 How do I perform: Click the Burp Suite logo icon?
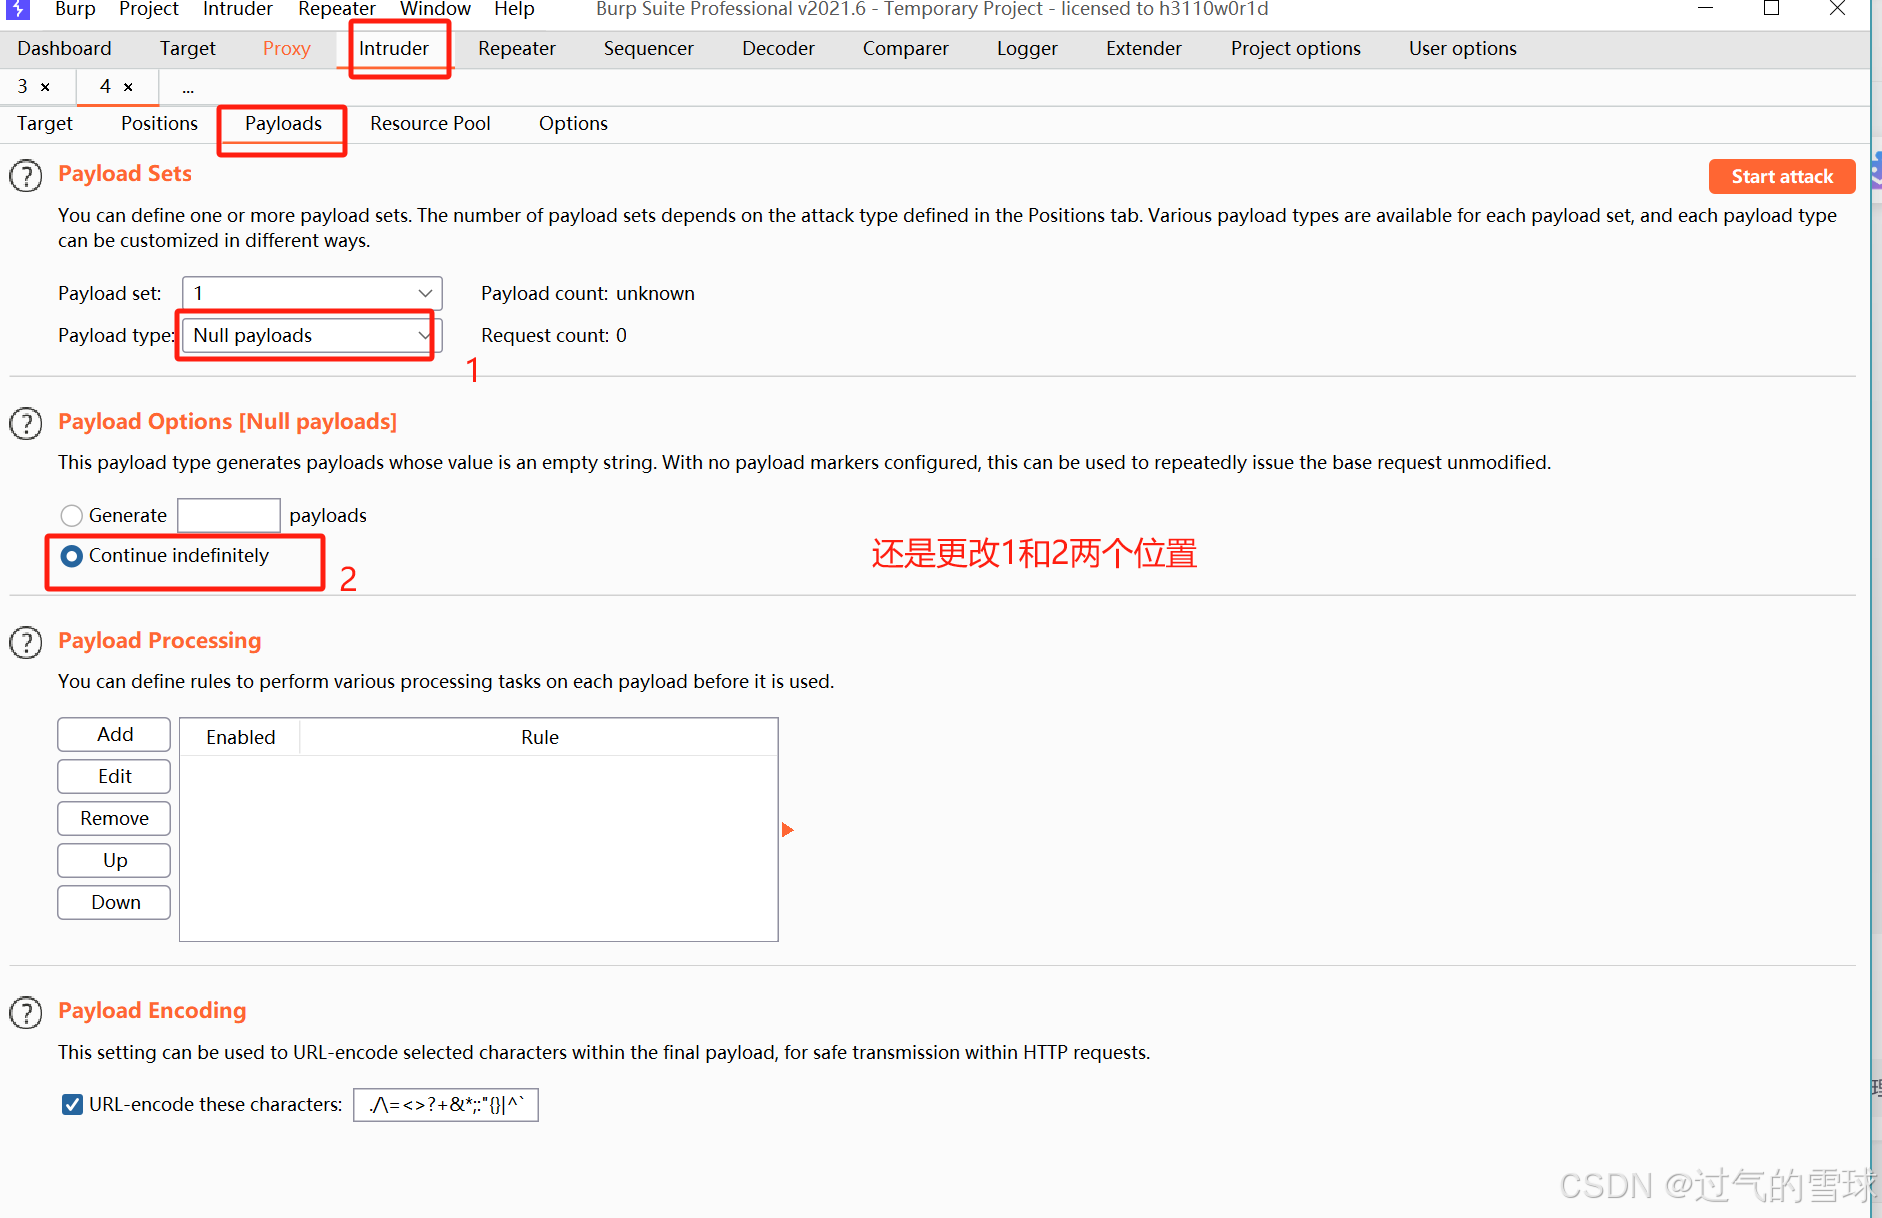point(17,10)
